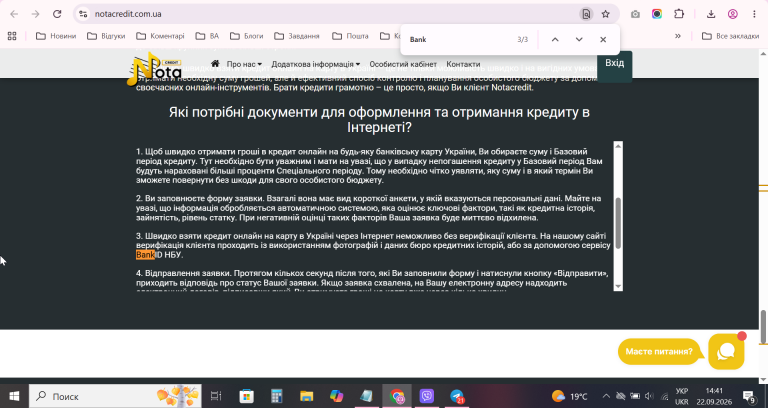Open the Новини bookmarks folder
Screen dimensions: 768x408
click(x=56, y=36)
